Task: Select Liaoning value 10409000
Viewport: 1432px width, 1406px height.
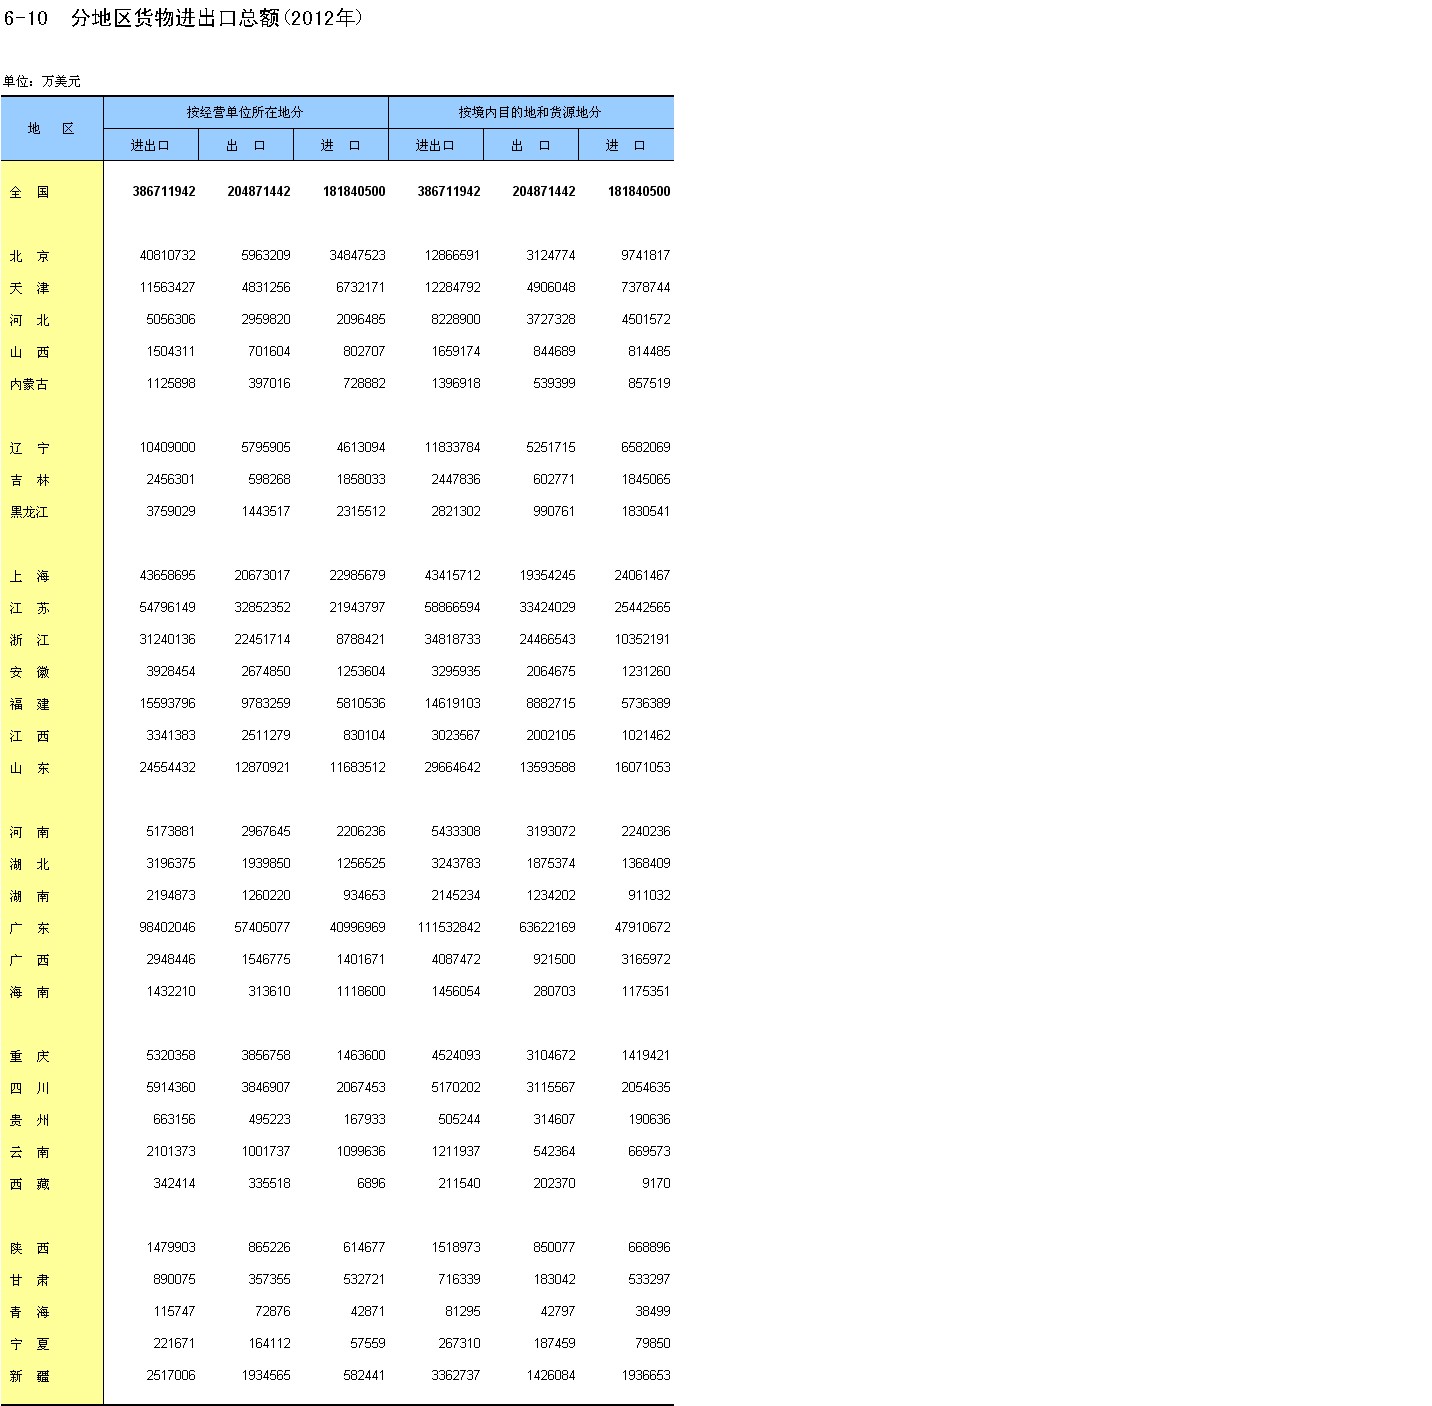Action: point(168,447)
